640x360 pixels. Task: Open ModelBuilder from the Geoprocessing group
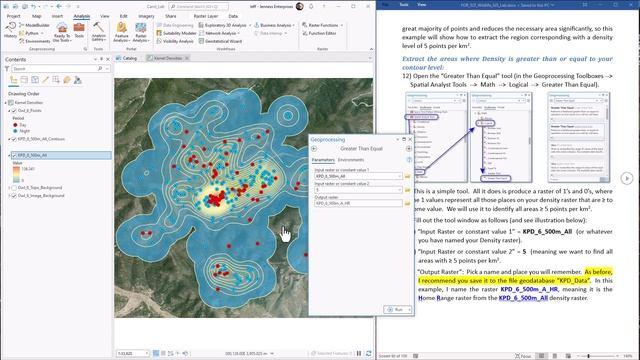click(x=34, y=25)
